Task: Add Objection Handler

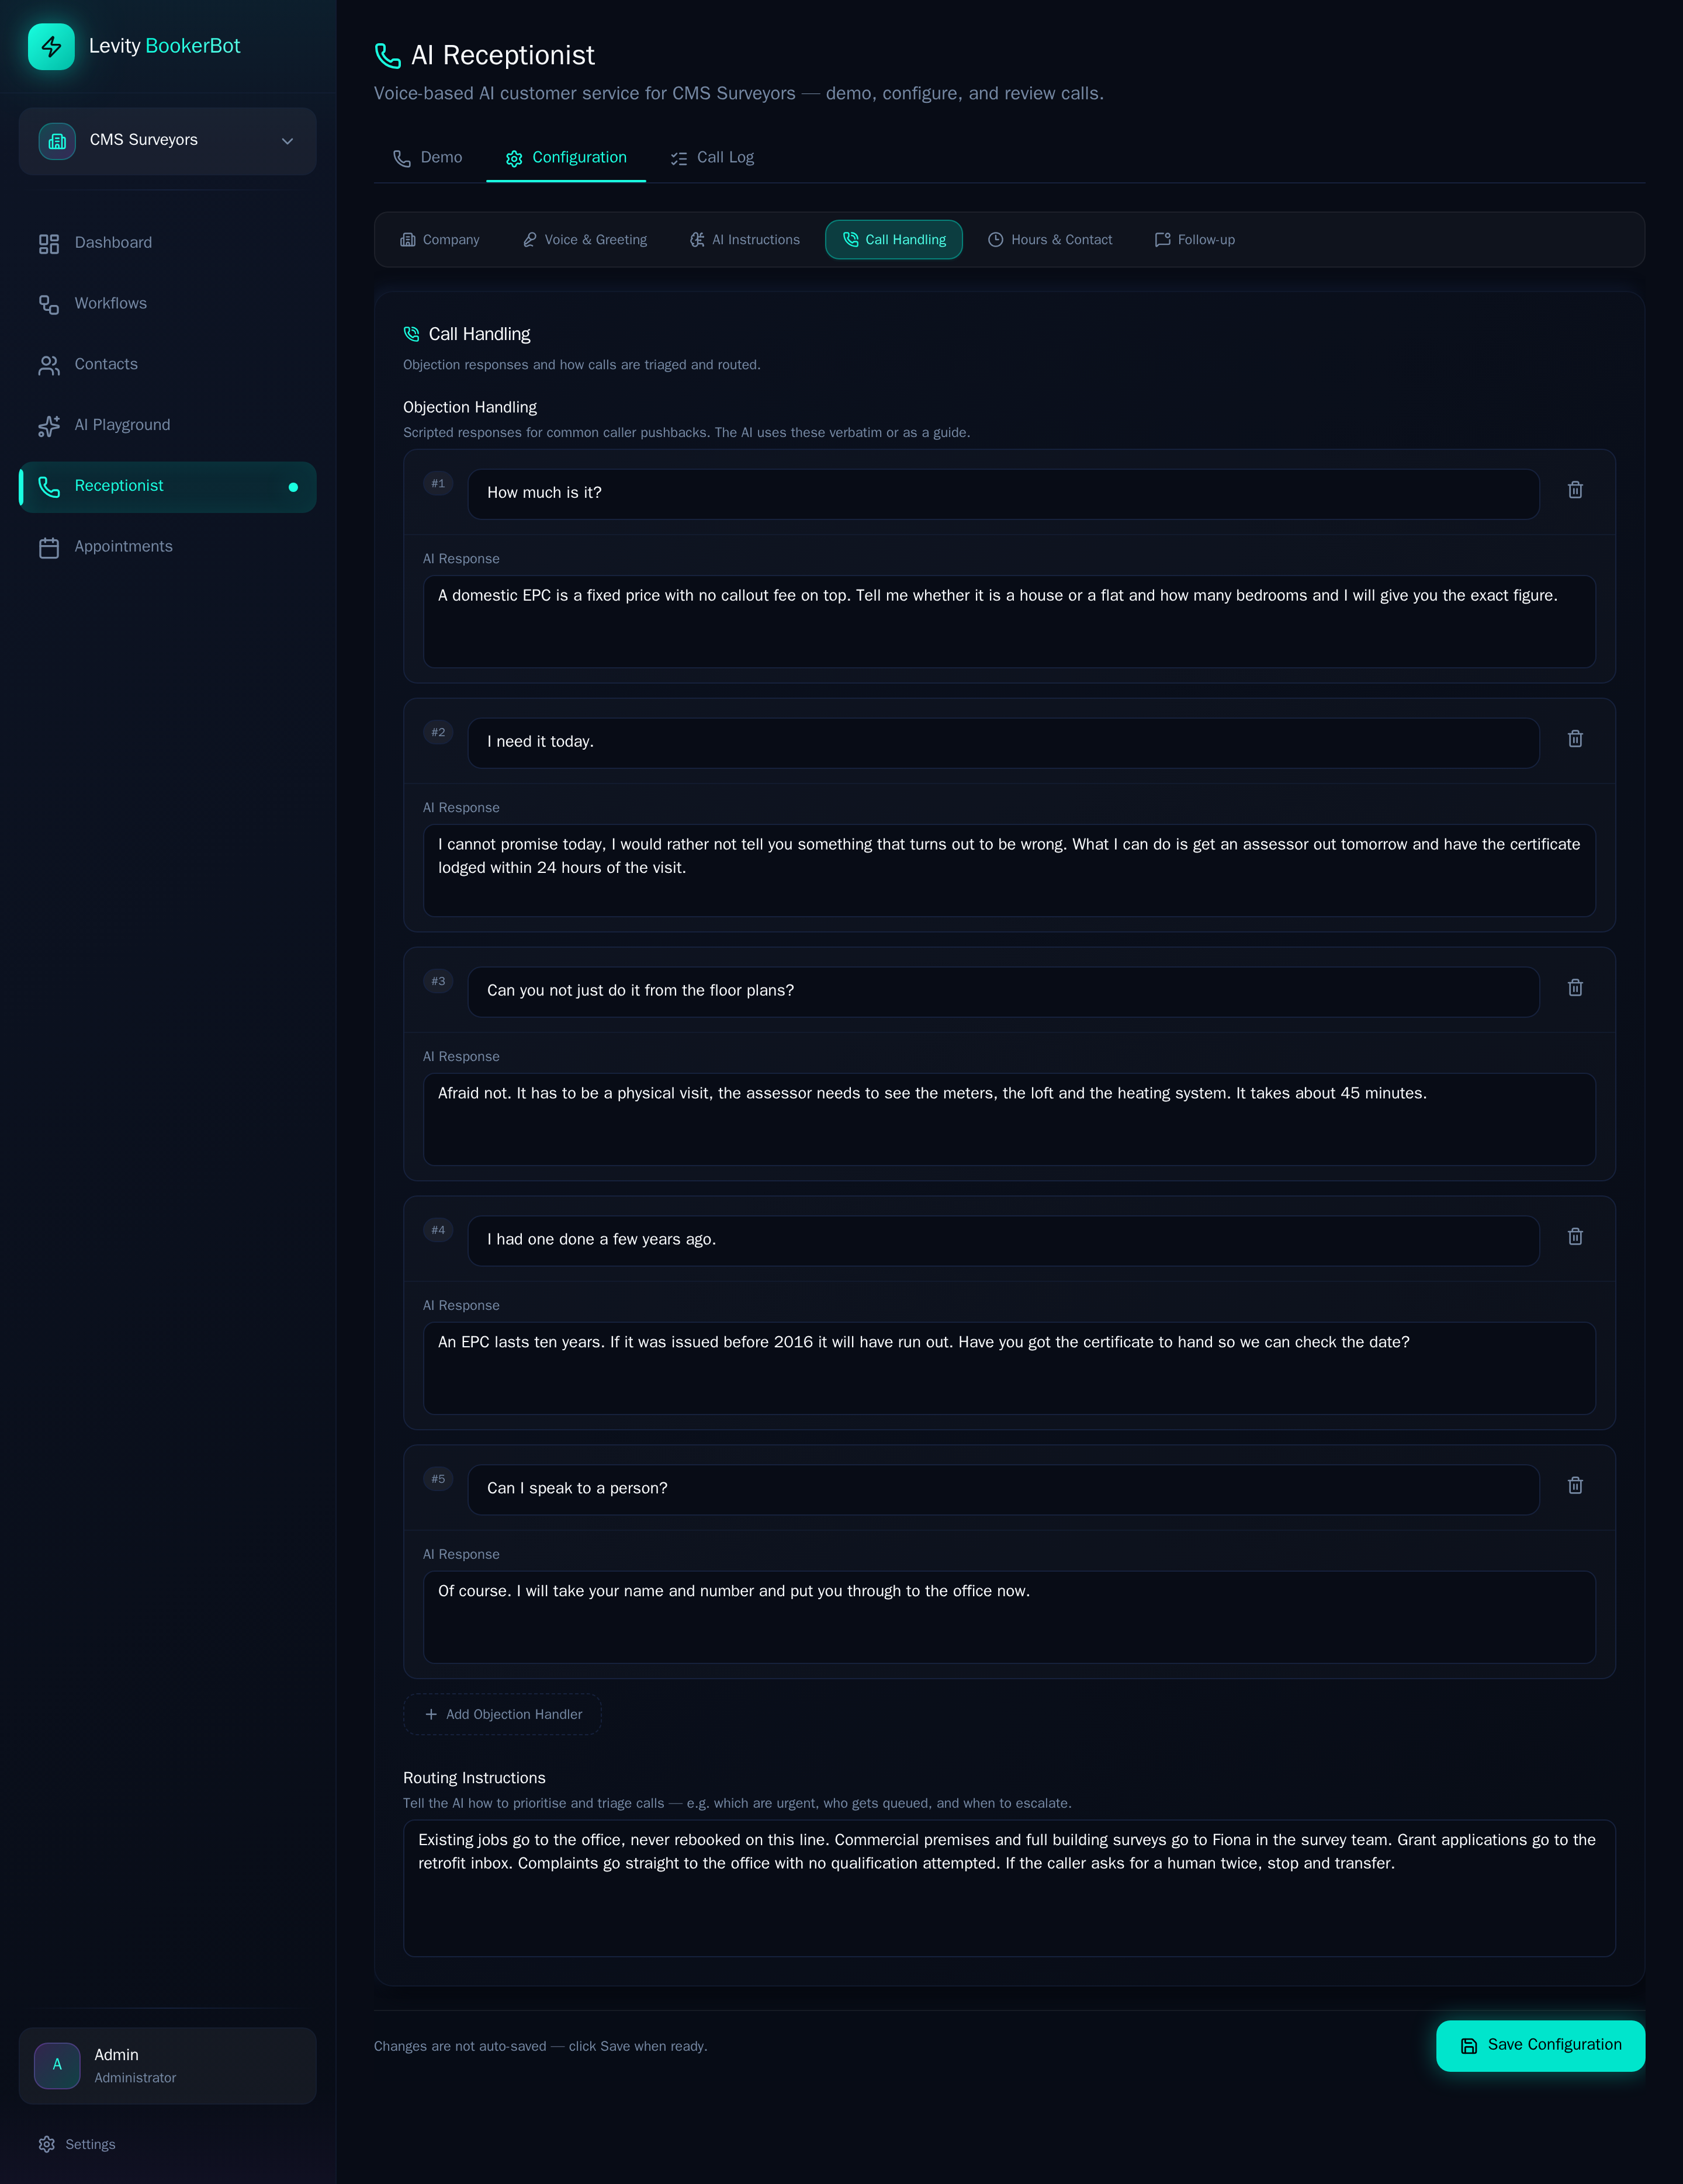Action: [502, 1714]
